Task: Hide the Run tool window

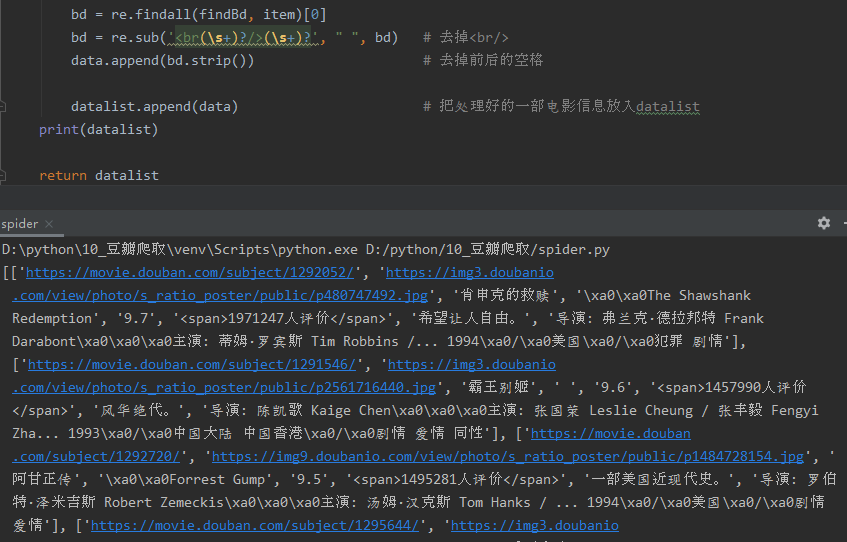Action: 841,223
